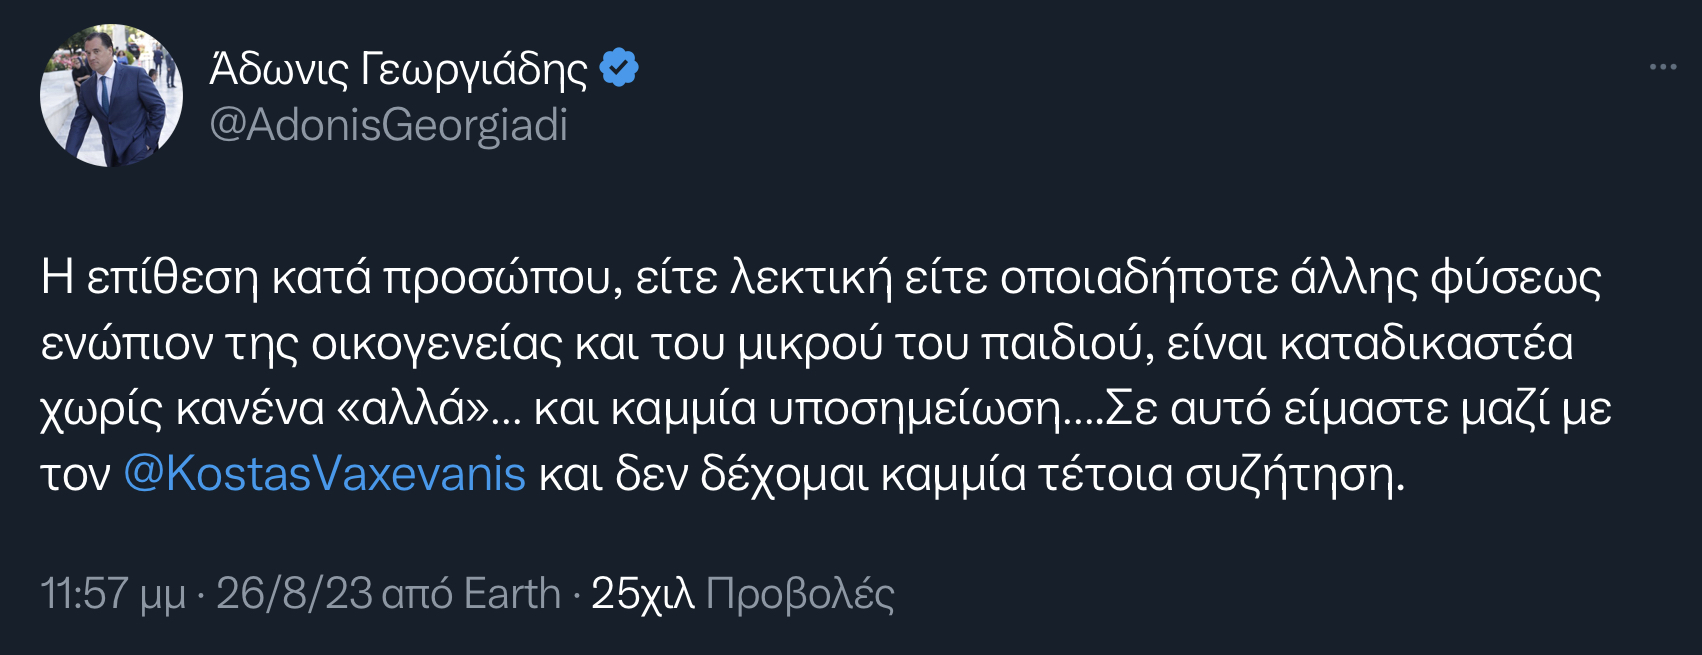Open Άδωνις Γεωργιάδης profile picture
The image size is (1702, 655).
(x=111, y=96)
